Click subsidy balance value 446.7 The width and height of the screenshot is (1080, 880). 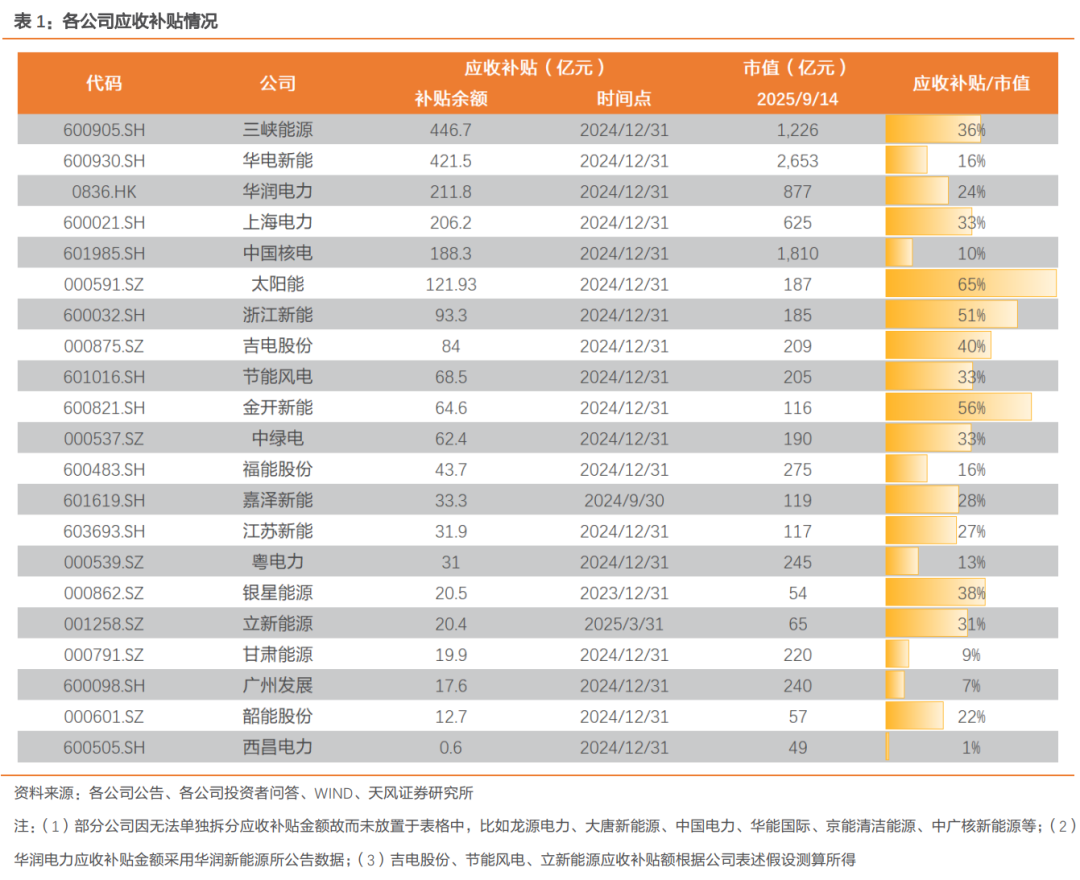pyautogui.click(x=451, y=130)
